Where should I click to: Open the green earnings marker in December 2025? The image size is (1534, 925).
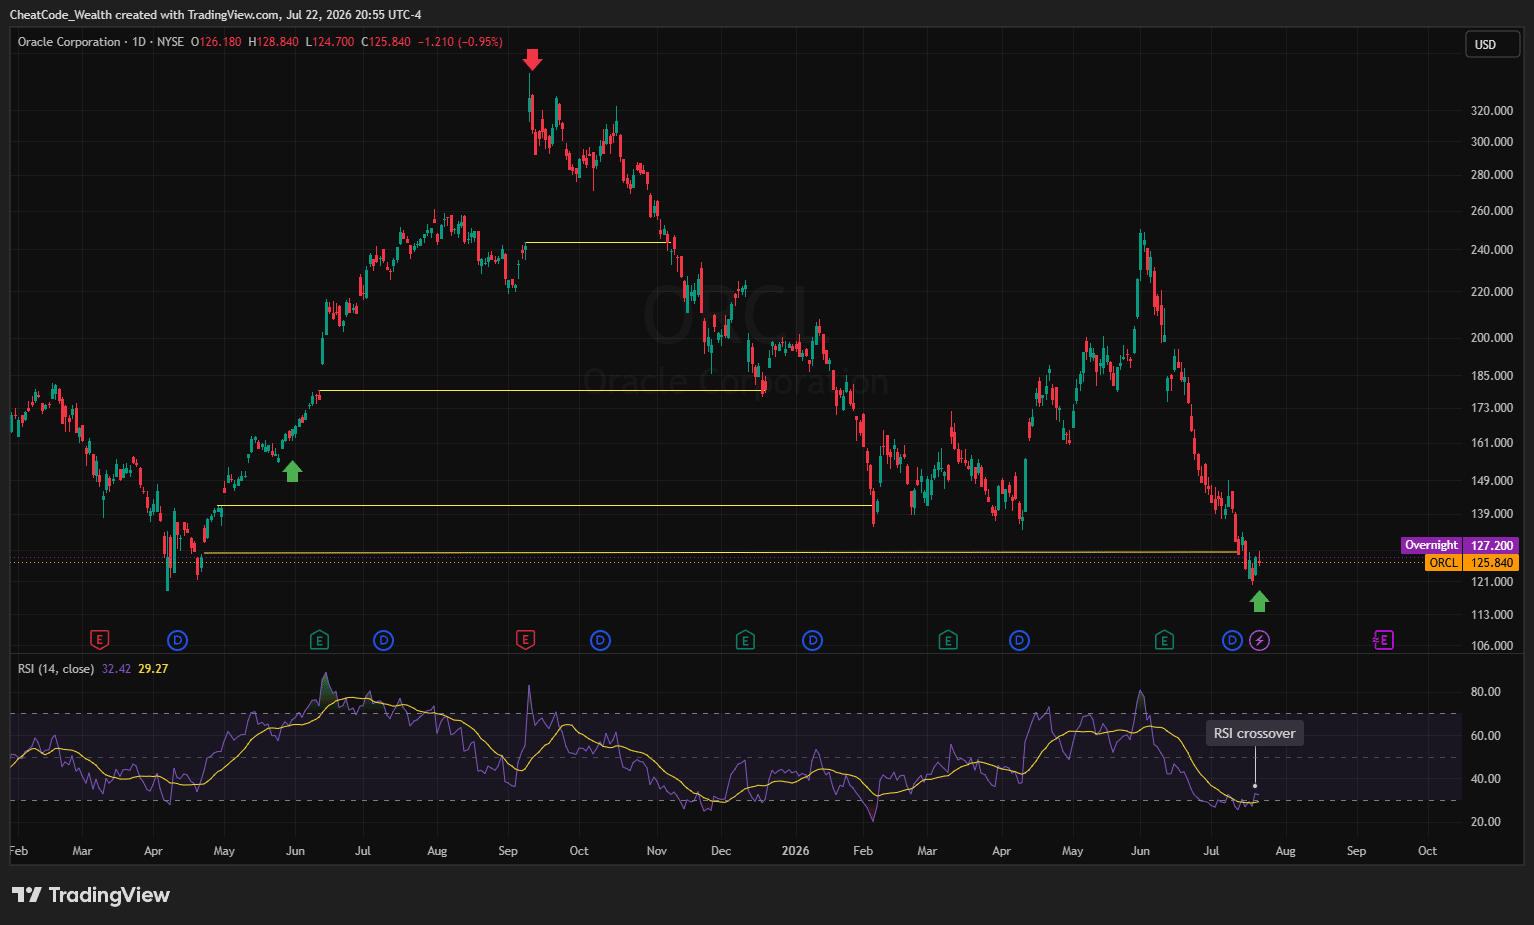coord(745,640)
